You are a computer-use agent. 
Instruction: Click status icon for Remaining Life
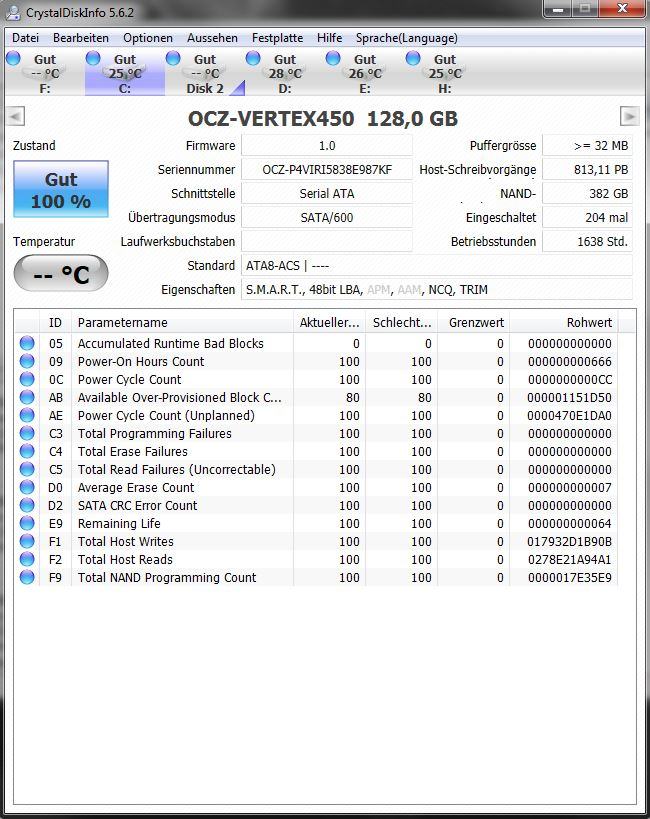tap(27, 523)
